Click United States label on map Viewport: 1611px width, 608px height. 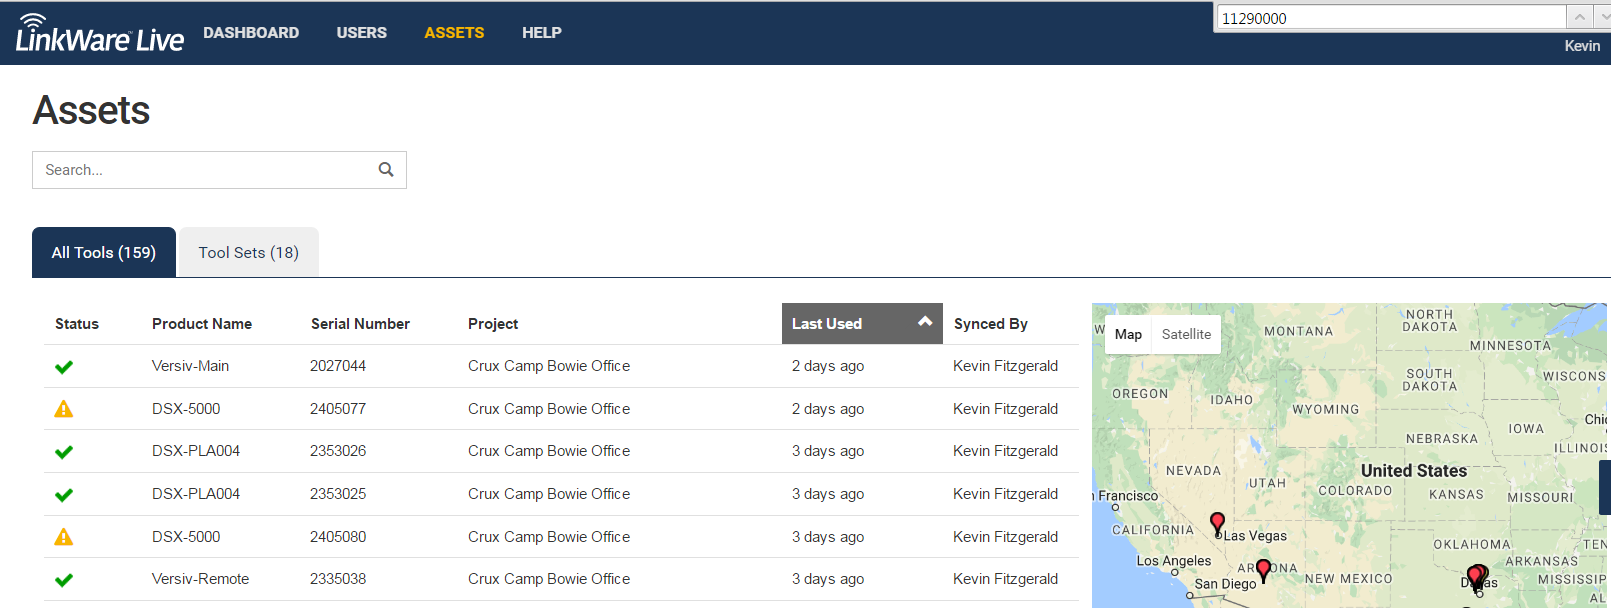[1414, 471]
